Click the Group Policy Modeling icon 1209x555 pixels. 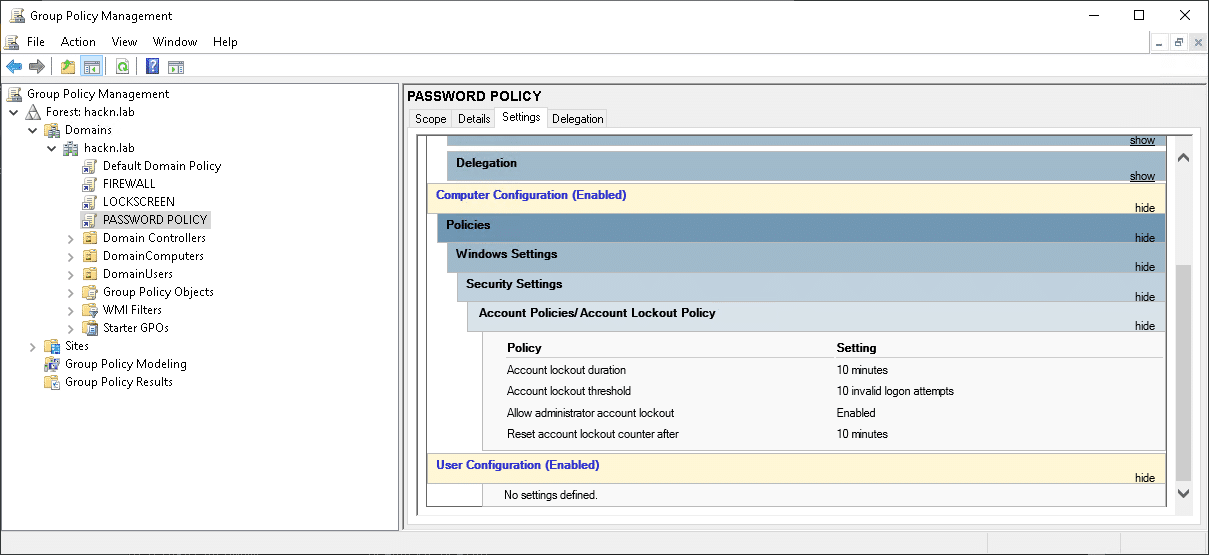pos(52,364)
